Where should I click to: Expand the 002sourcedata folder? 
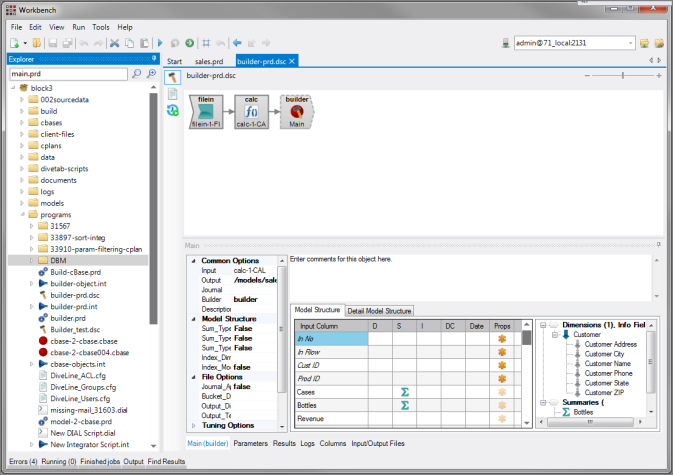tap(22, 101)
